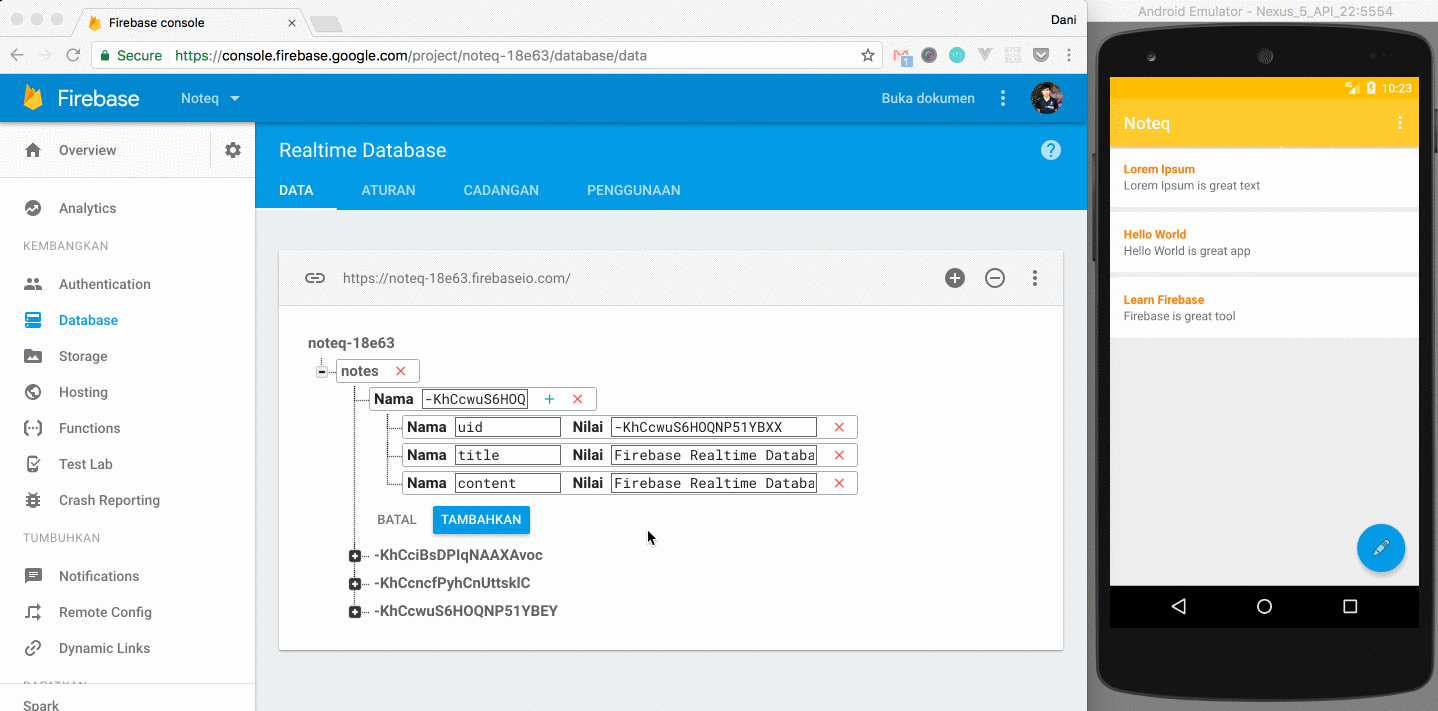
Task: Open Storage in the sidebar
Action: point(82,356)
